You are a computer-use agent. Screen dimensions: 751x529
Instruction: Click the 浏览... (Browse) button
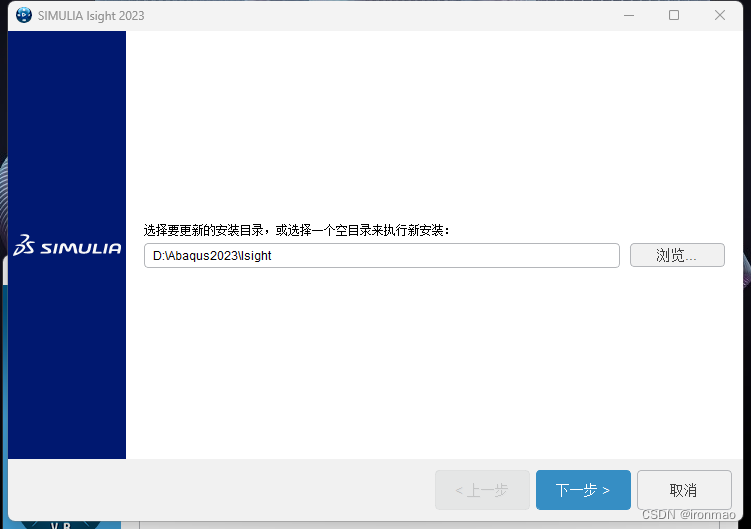click(x=677, y=255)
